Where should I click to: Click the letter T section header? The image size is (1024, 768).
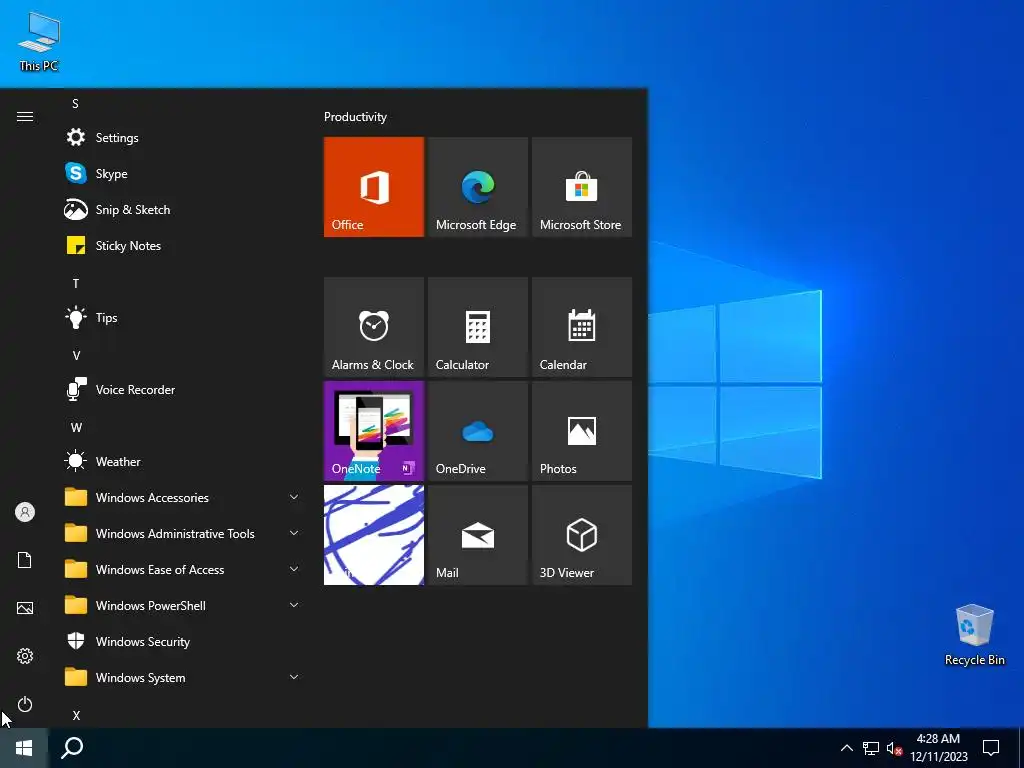click(76, 283)
